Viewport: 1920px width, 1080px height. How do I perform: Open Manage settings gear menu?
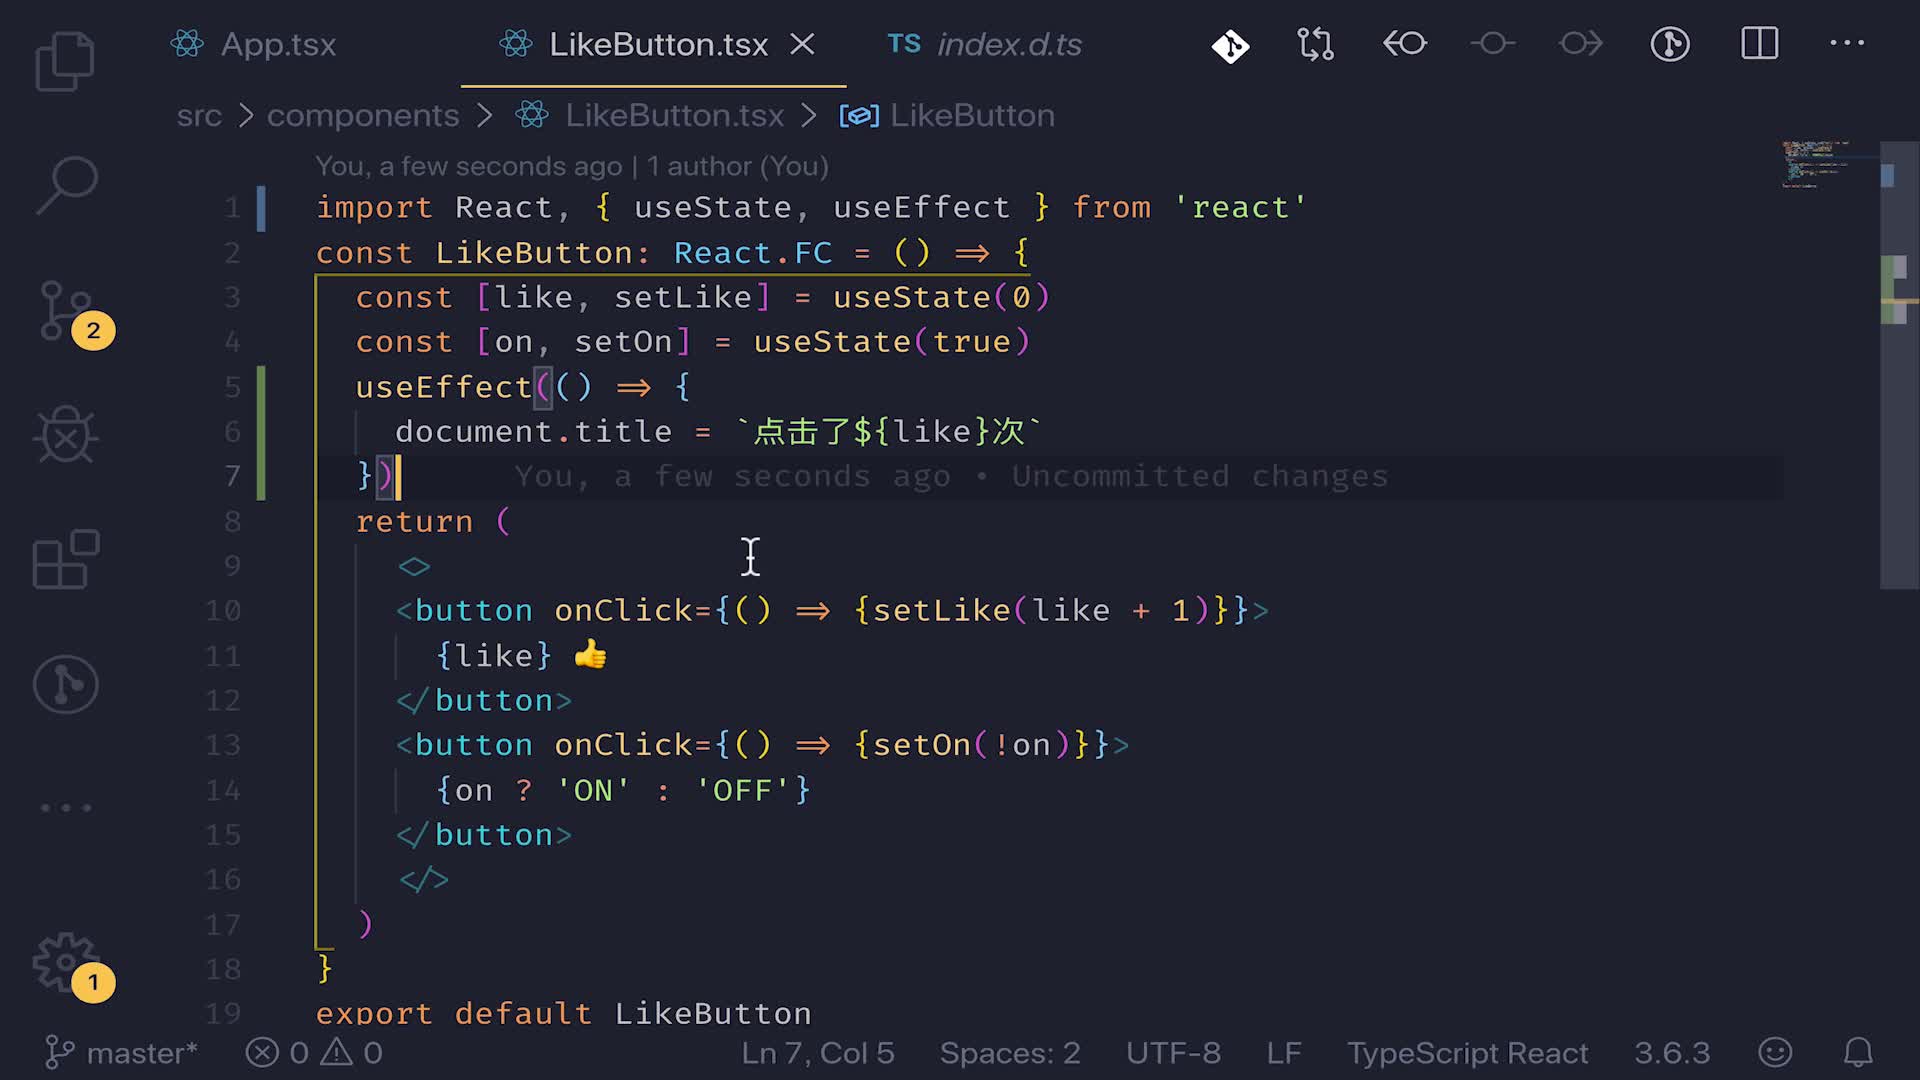(65, 962)
